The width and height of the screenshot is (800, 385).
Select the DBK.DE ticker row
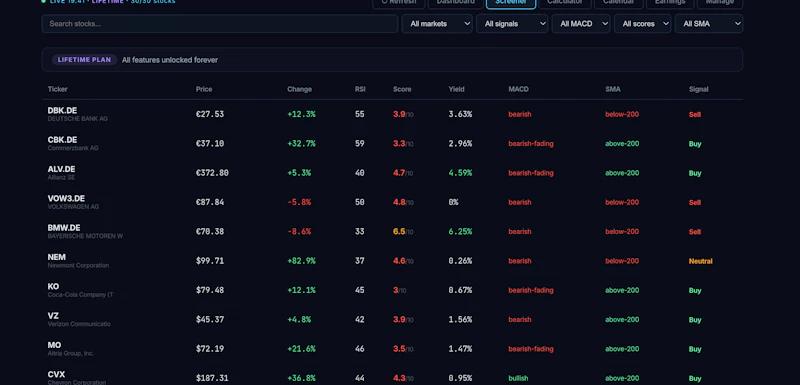point(392,114)
